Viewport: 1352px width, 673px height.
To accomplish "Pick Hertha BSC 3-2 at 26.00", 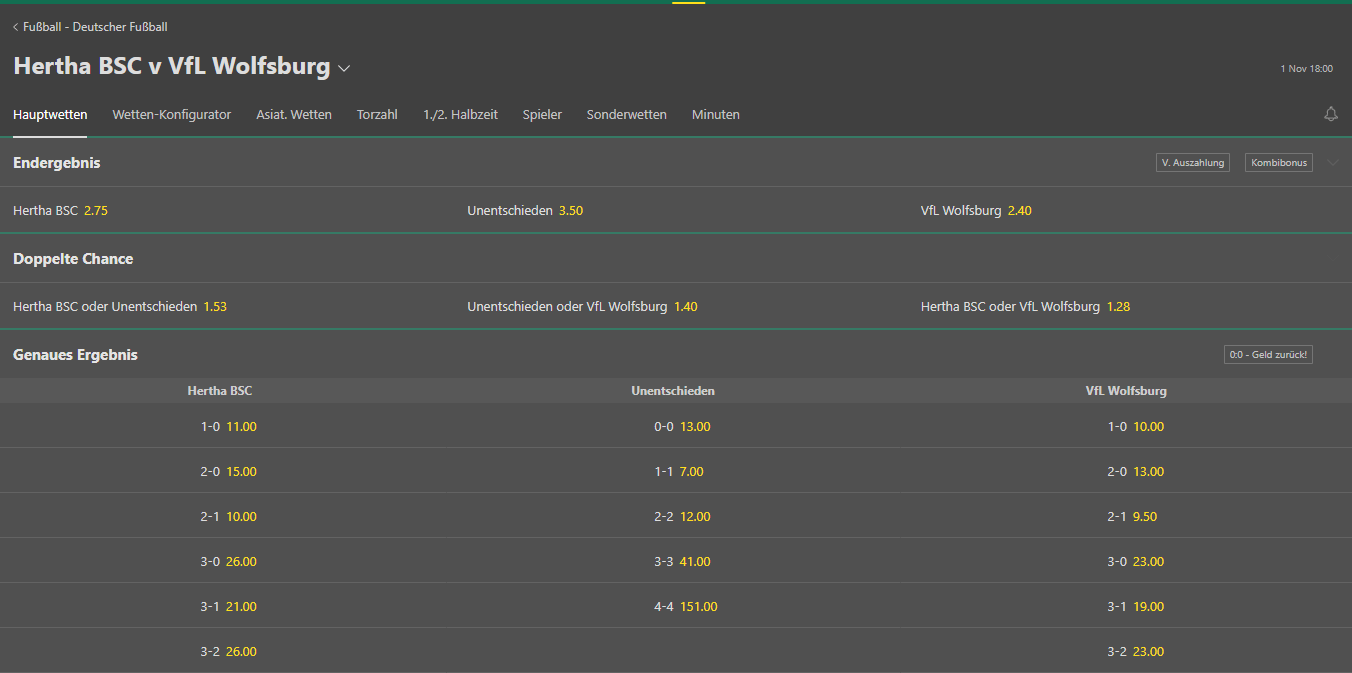I will click(228, 651).
